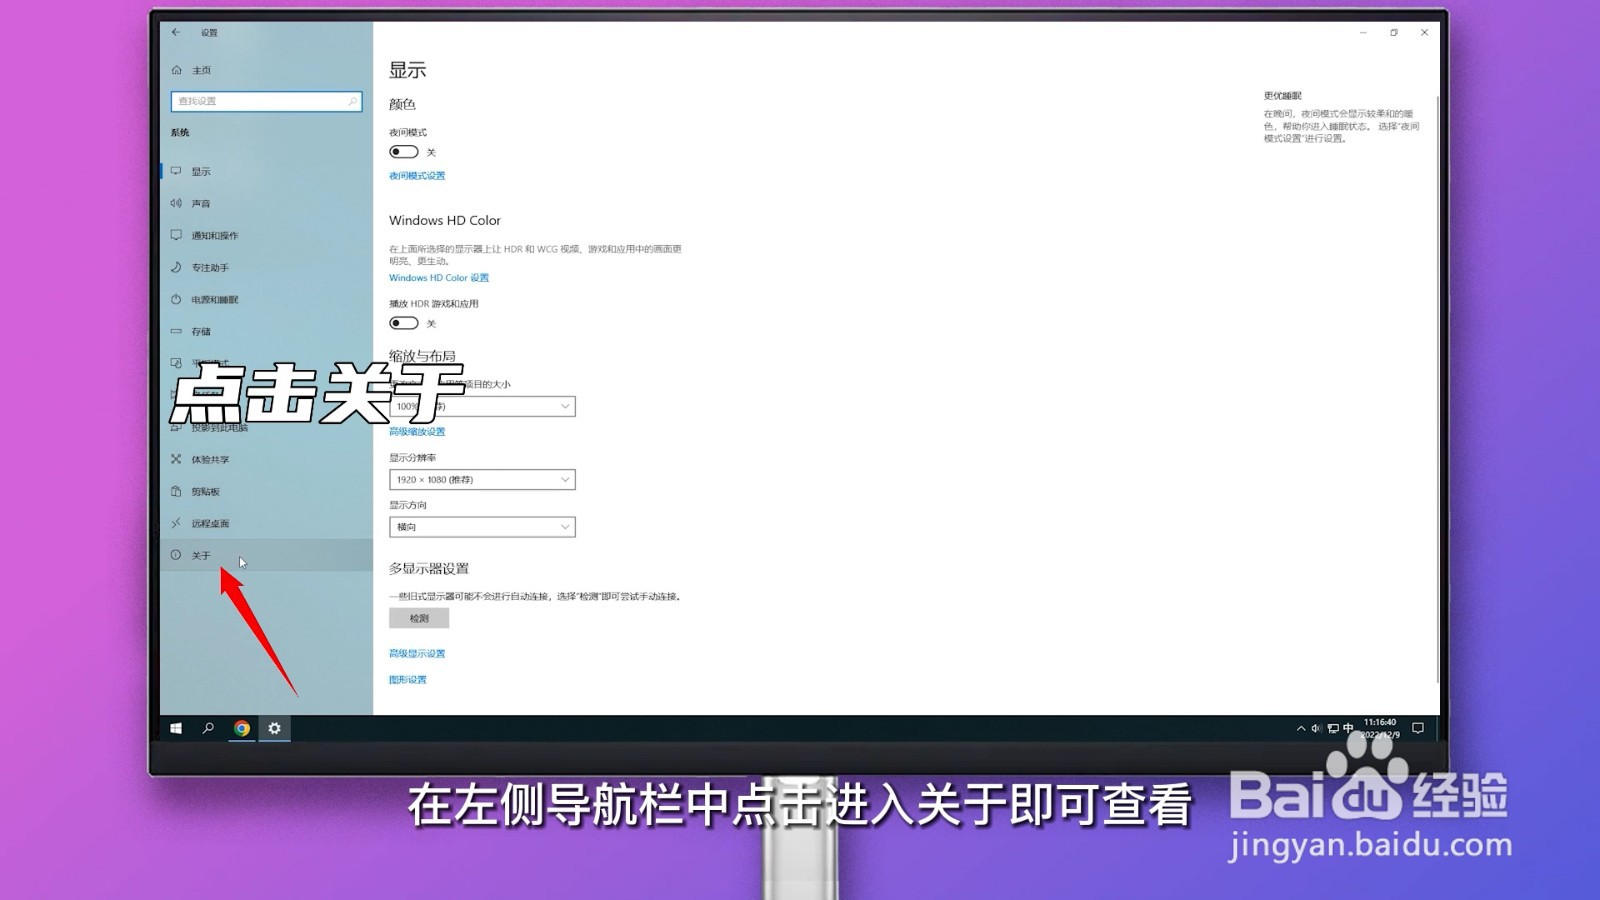The height and width of the screenshot is (900, 1600).
Task: Click the moon icon for 专注助手
Action: coord(176,267)
